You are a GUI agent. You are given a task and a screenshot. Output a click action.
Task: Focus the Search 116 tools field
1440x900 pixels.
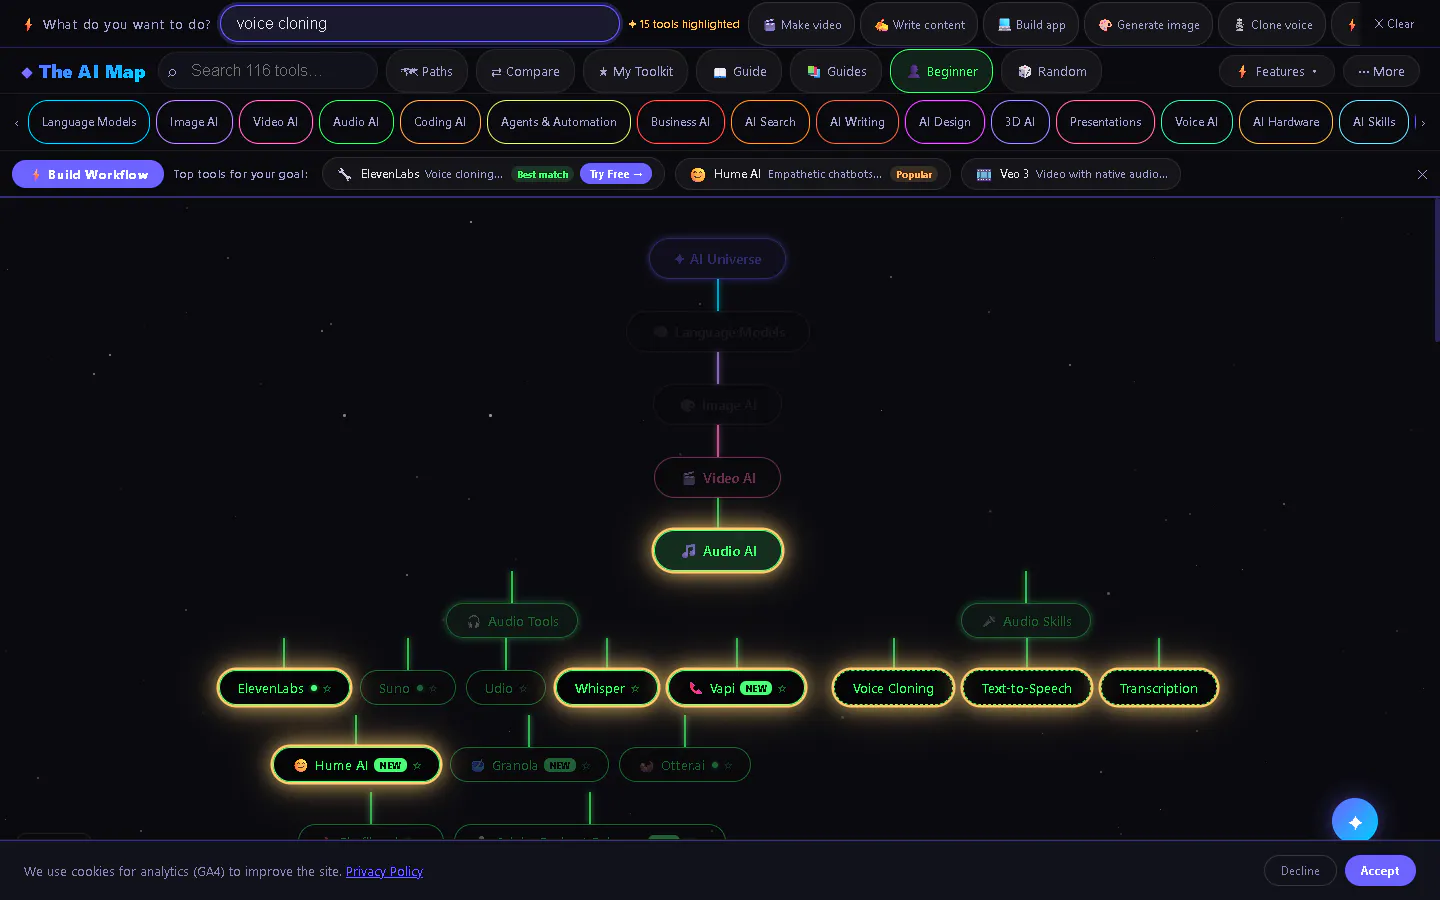tap(268, 71)
